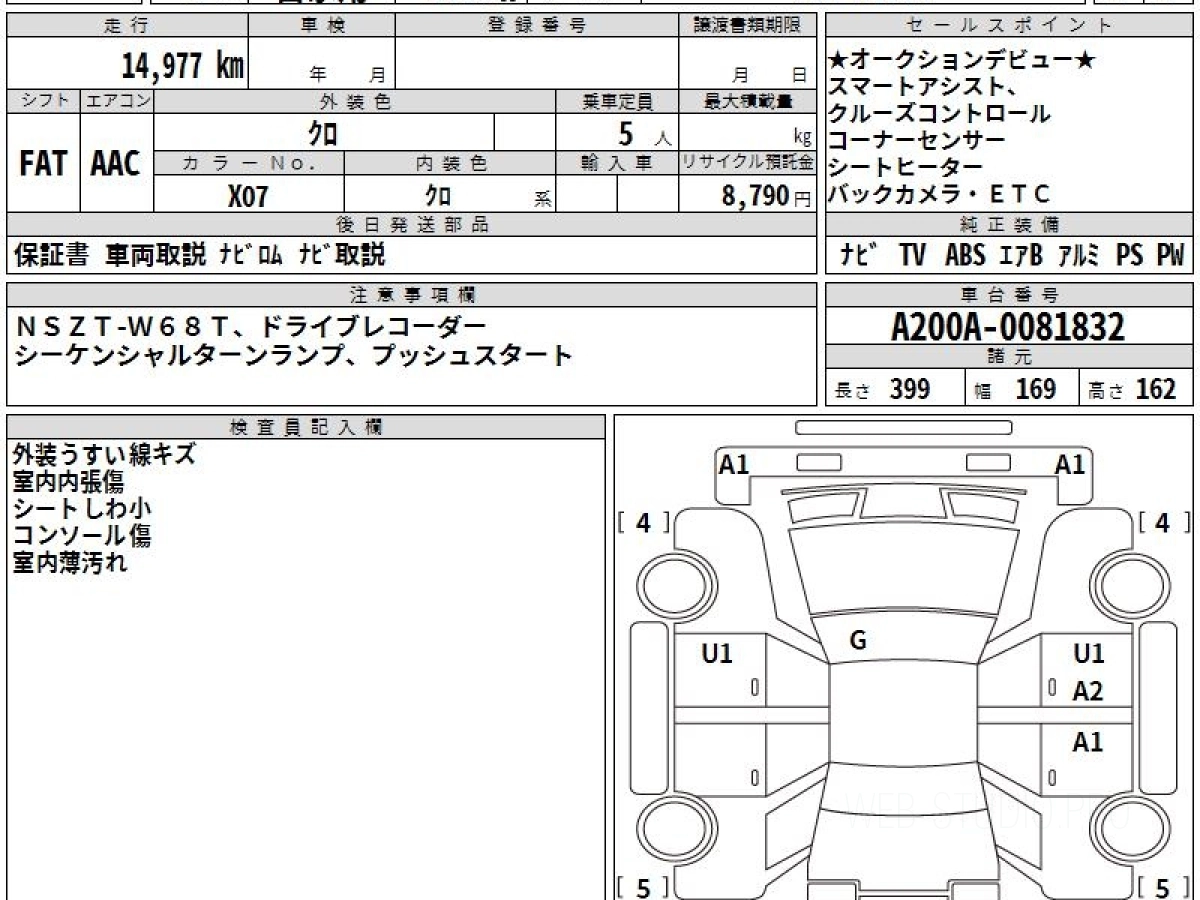Click the length value 399
Image resolution: width=1200 pixels, height=900 pixels.
(x=910, y=389)
